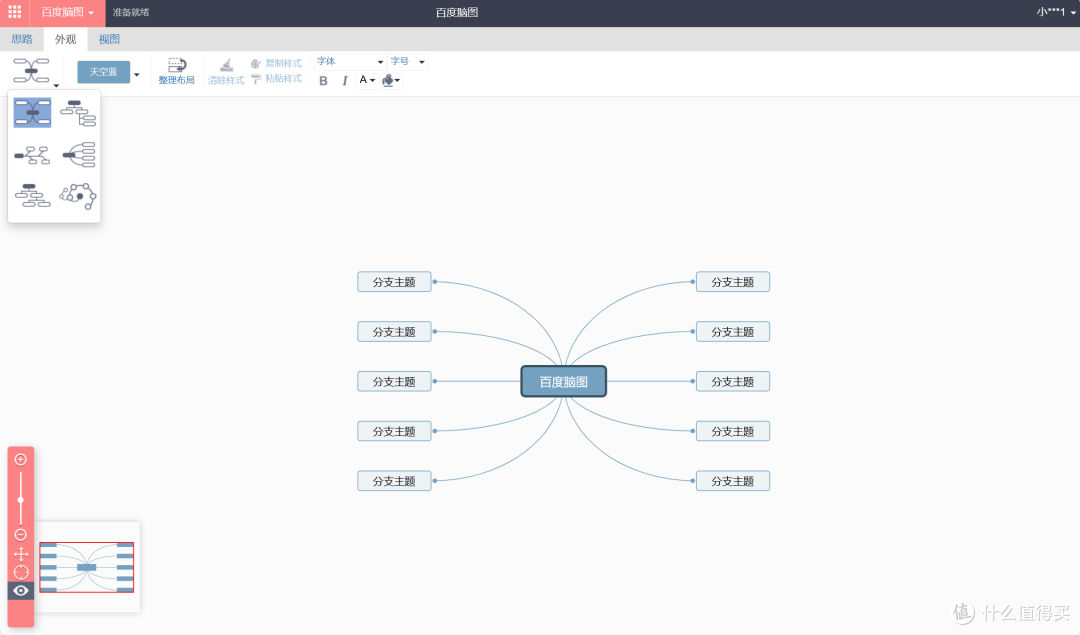Open the 字体 font family dropdown
This screenshot has width=1080, height=635.
[x=349, y=61]
